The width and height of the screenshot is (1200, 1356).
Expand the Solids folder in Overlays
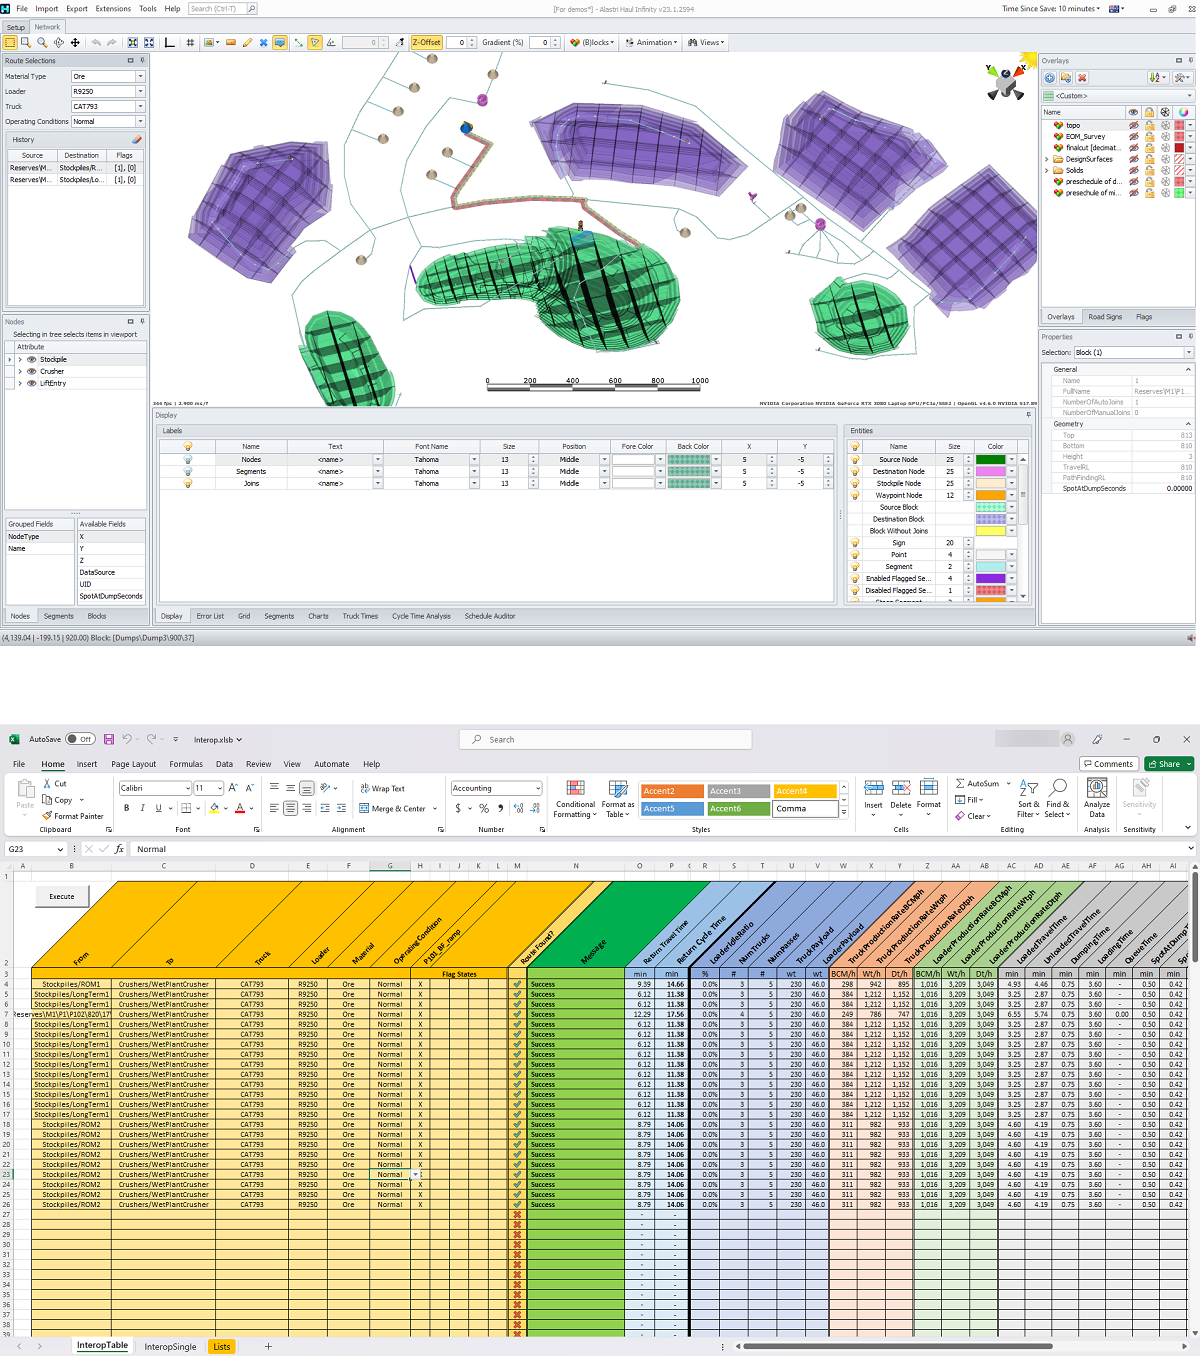tap(1047, 170)
